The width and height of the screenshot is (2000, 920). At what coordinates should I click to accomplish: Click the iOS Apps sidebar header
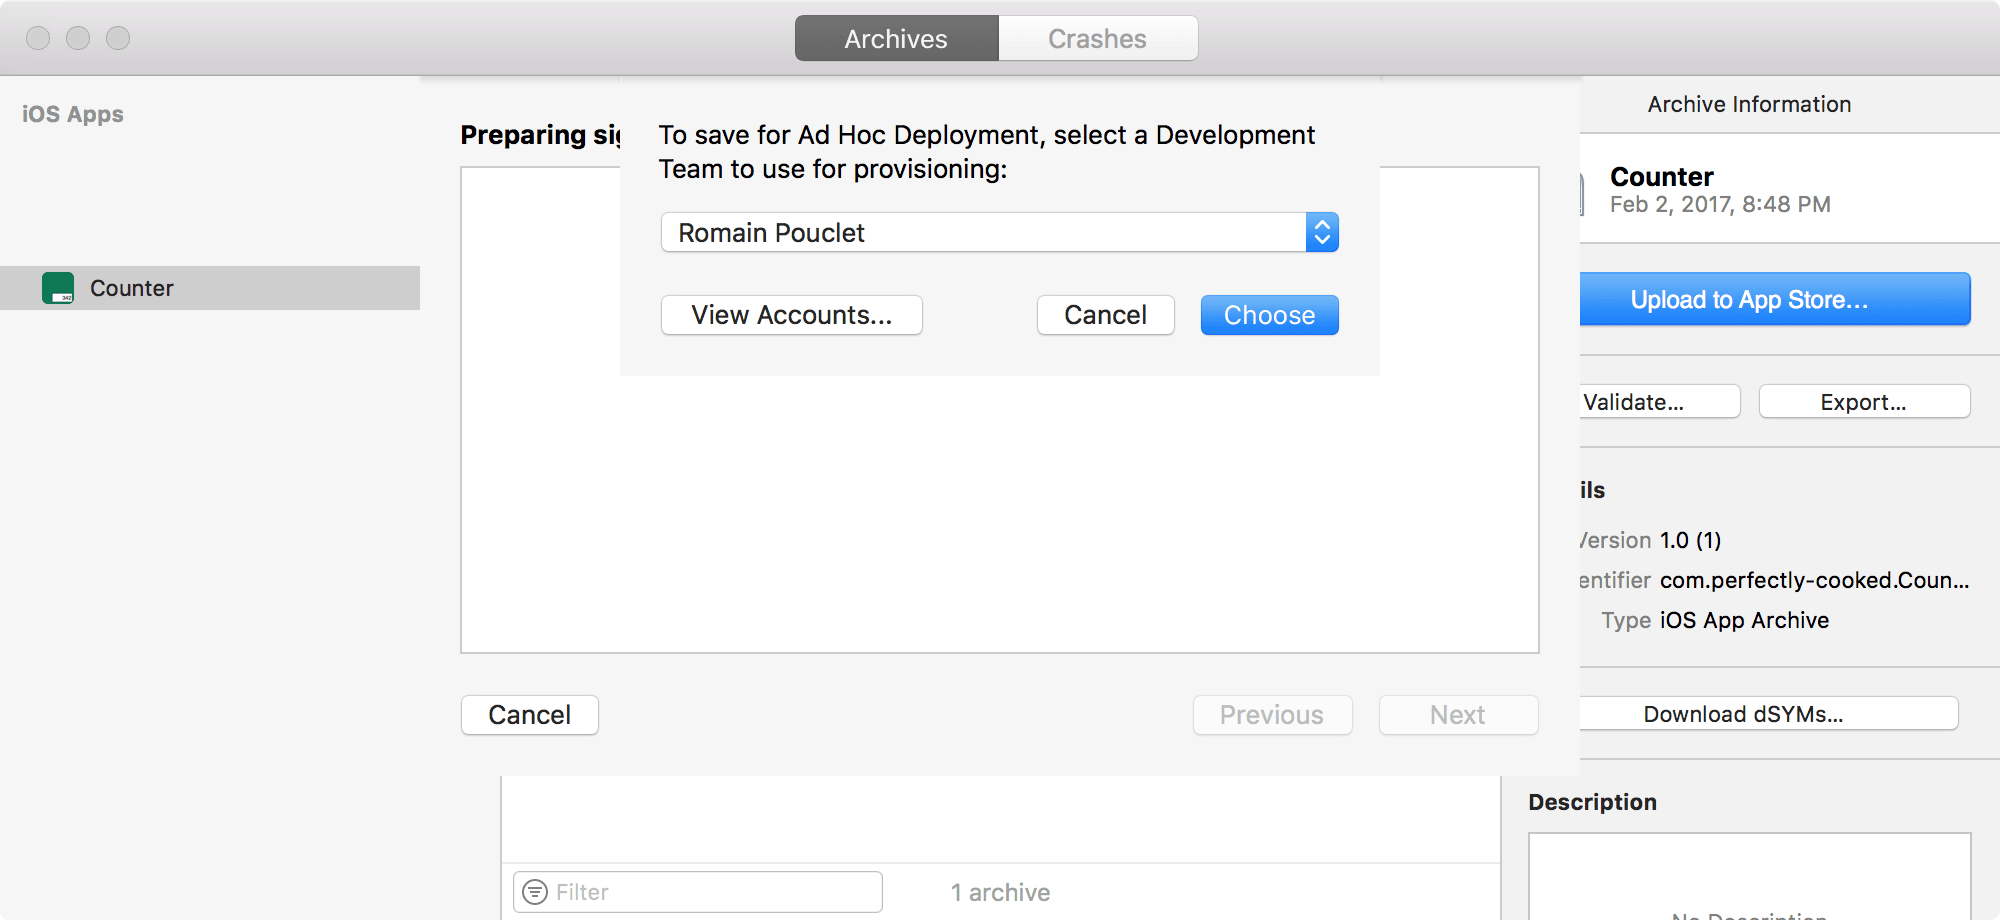pyautogui.click(x=73, y=114)
